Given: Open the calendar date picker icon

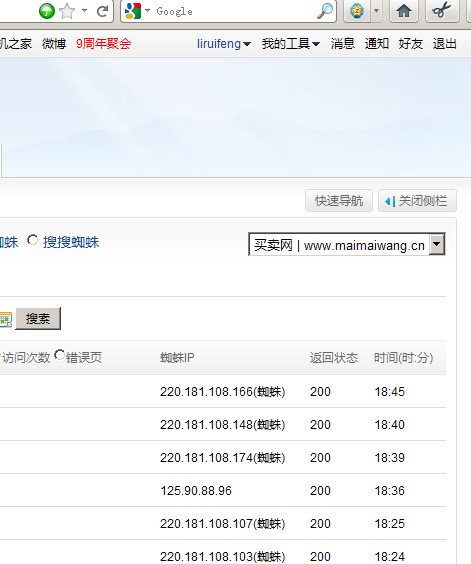Looking at the screenshot, I should click(5, 319).
